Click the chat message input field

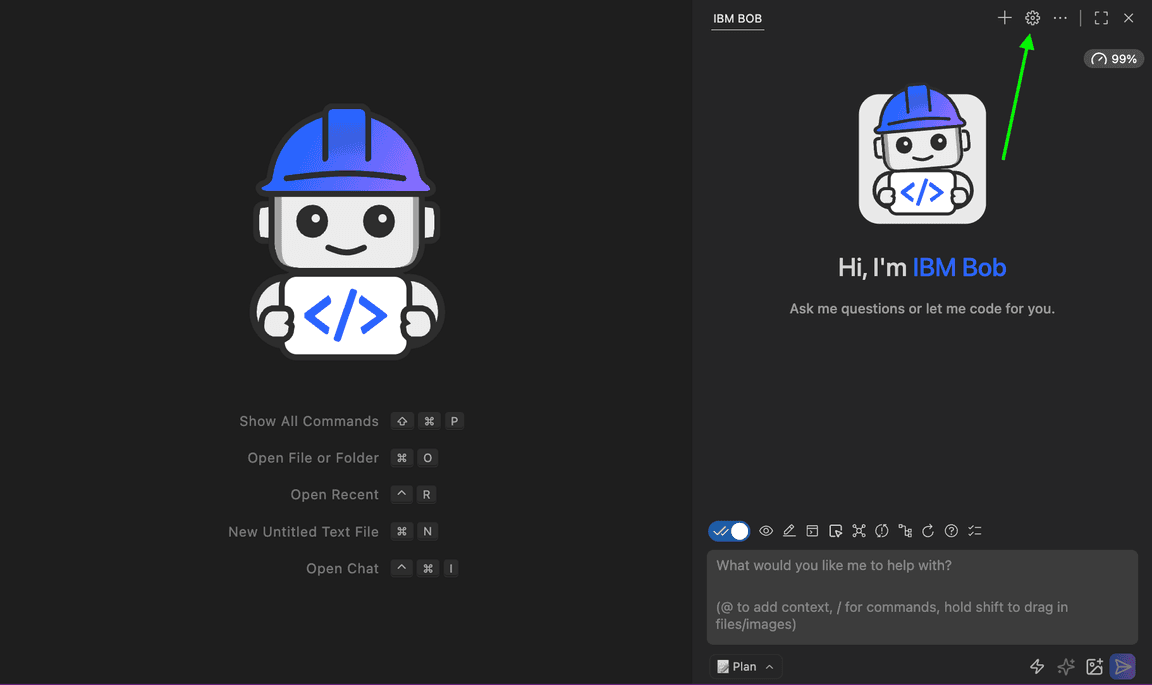(x=921, y=596)
